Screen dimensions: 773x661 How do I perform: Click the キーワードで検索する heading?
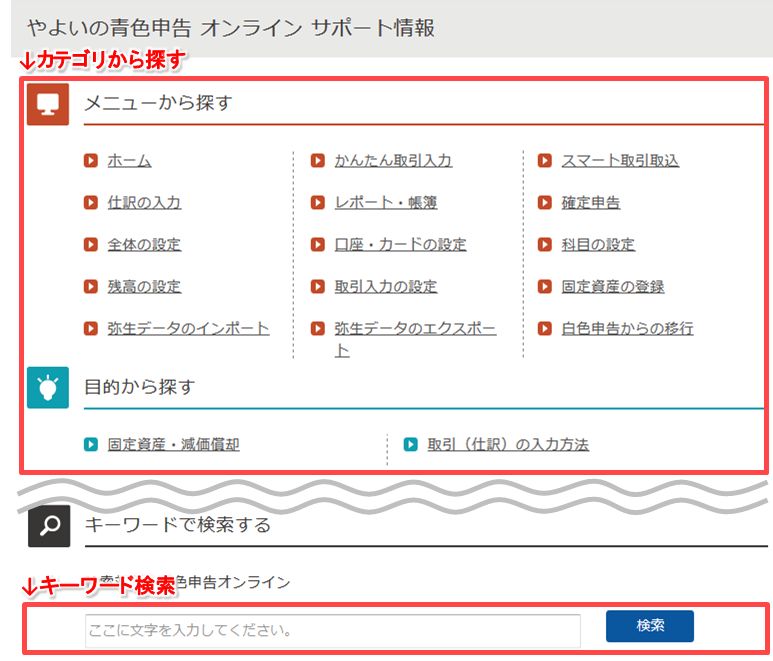177,525
